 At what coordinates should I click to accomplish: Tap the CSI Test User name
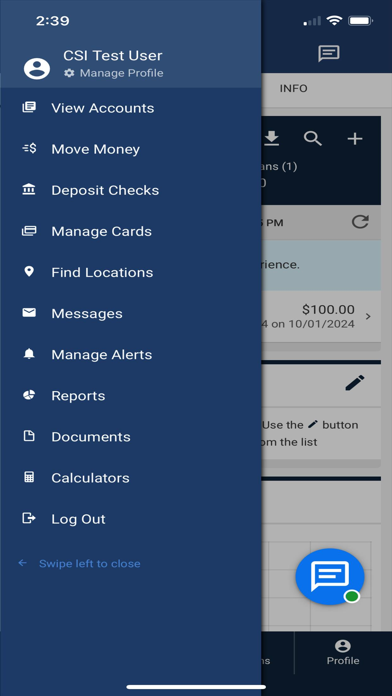tap(113, 55)
